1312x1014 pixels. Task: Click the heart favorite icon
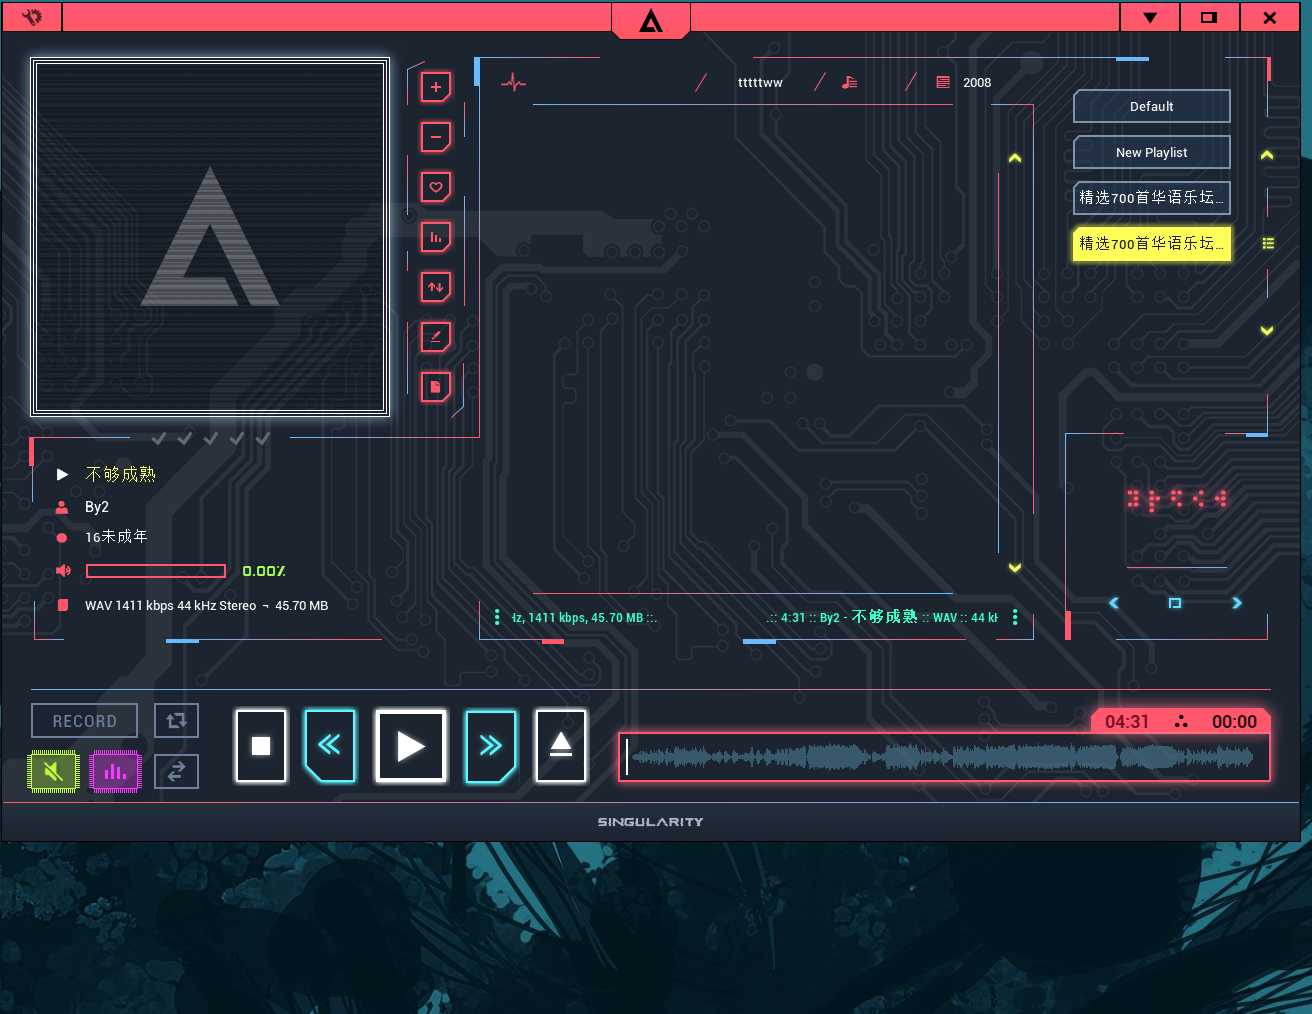tap(436, 187)
